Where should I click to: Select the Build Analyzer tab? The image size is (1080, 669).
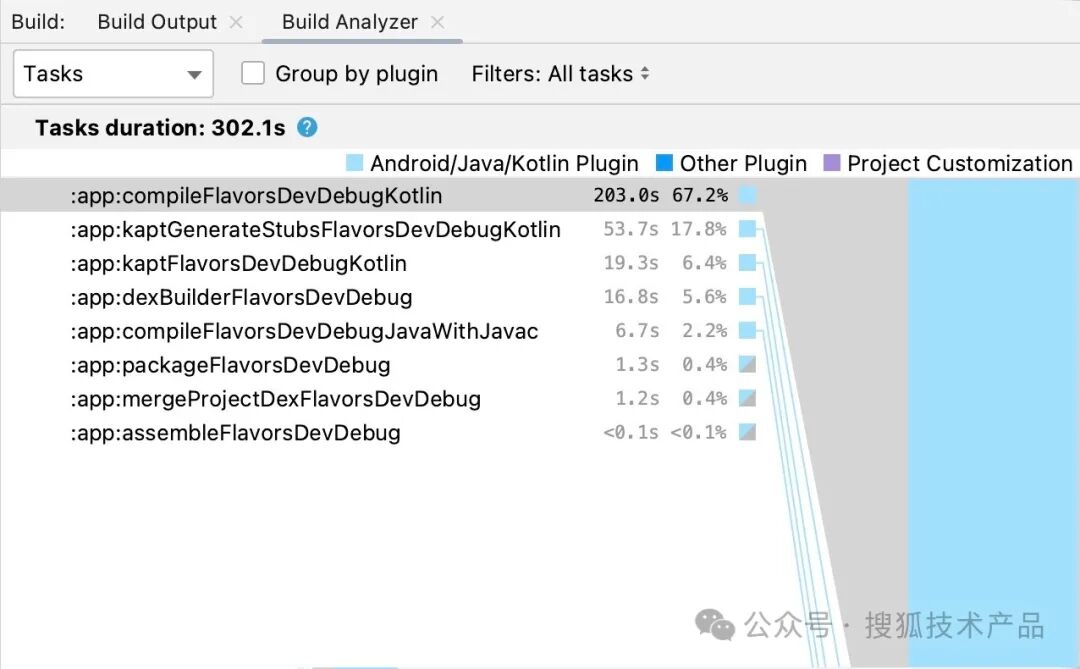350,22
